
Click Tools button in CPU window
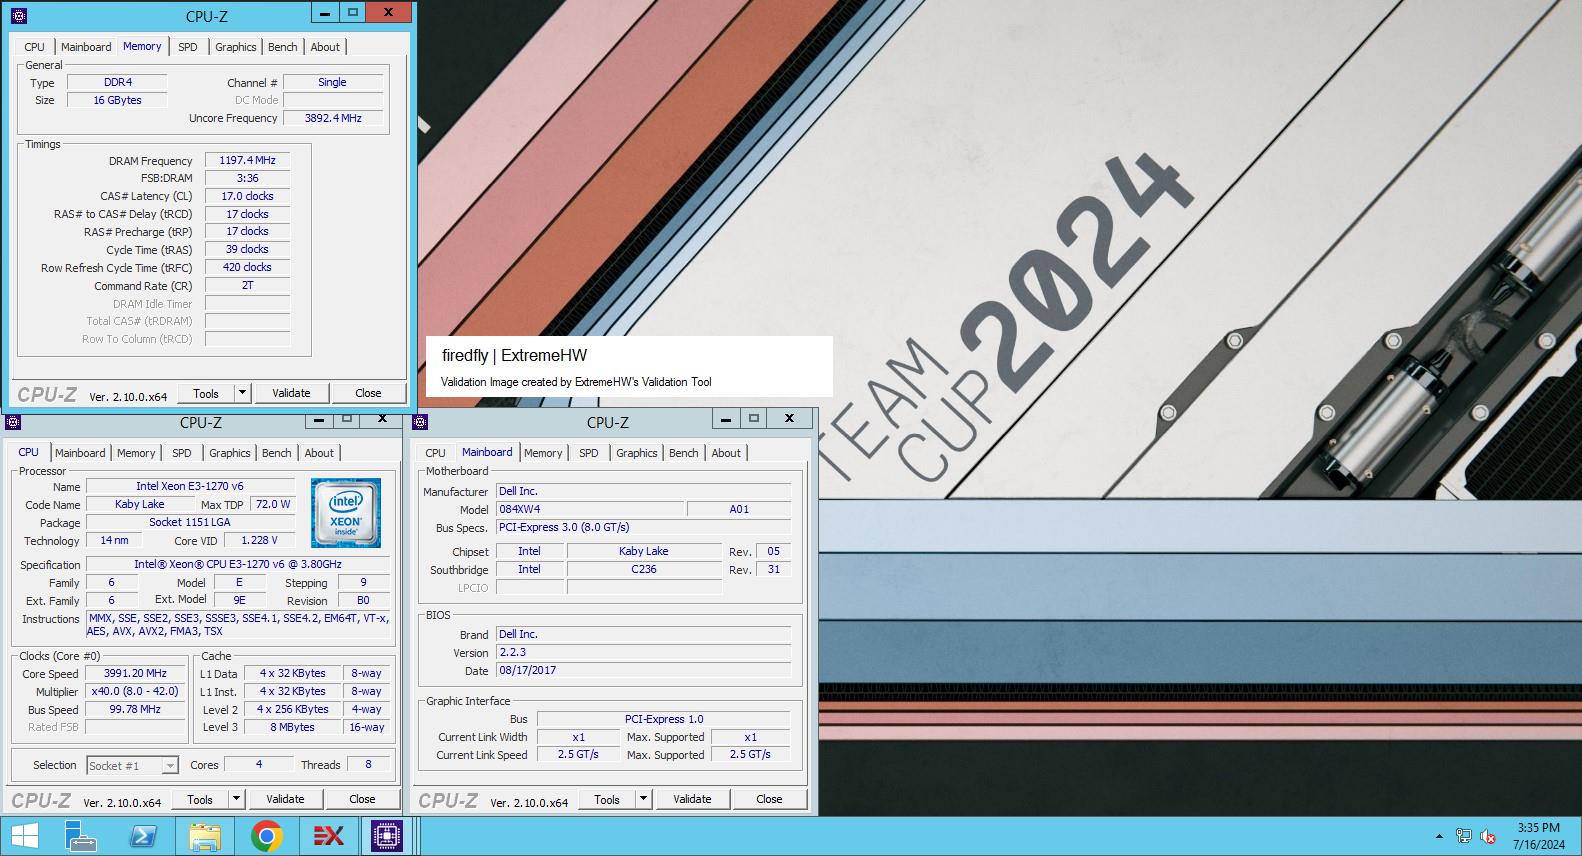point(200,799)
